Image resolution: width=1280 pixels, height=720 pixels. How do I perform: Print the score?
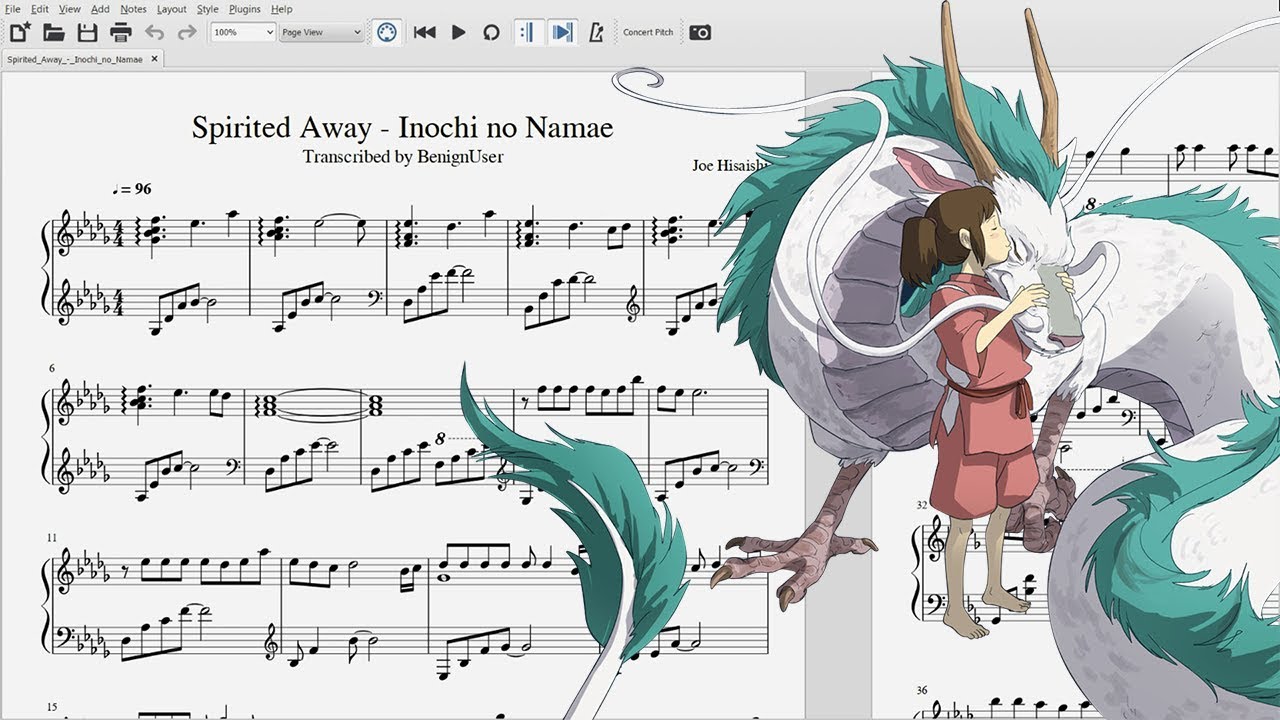point(121,32)
